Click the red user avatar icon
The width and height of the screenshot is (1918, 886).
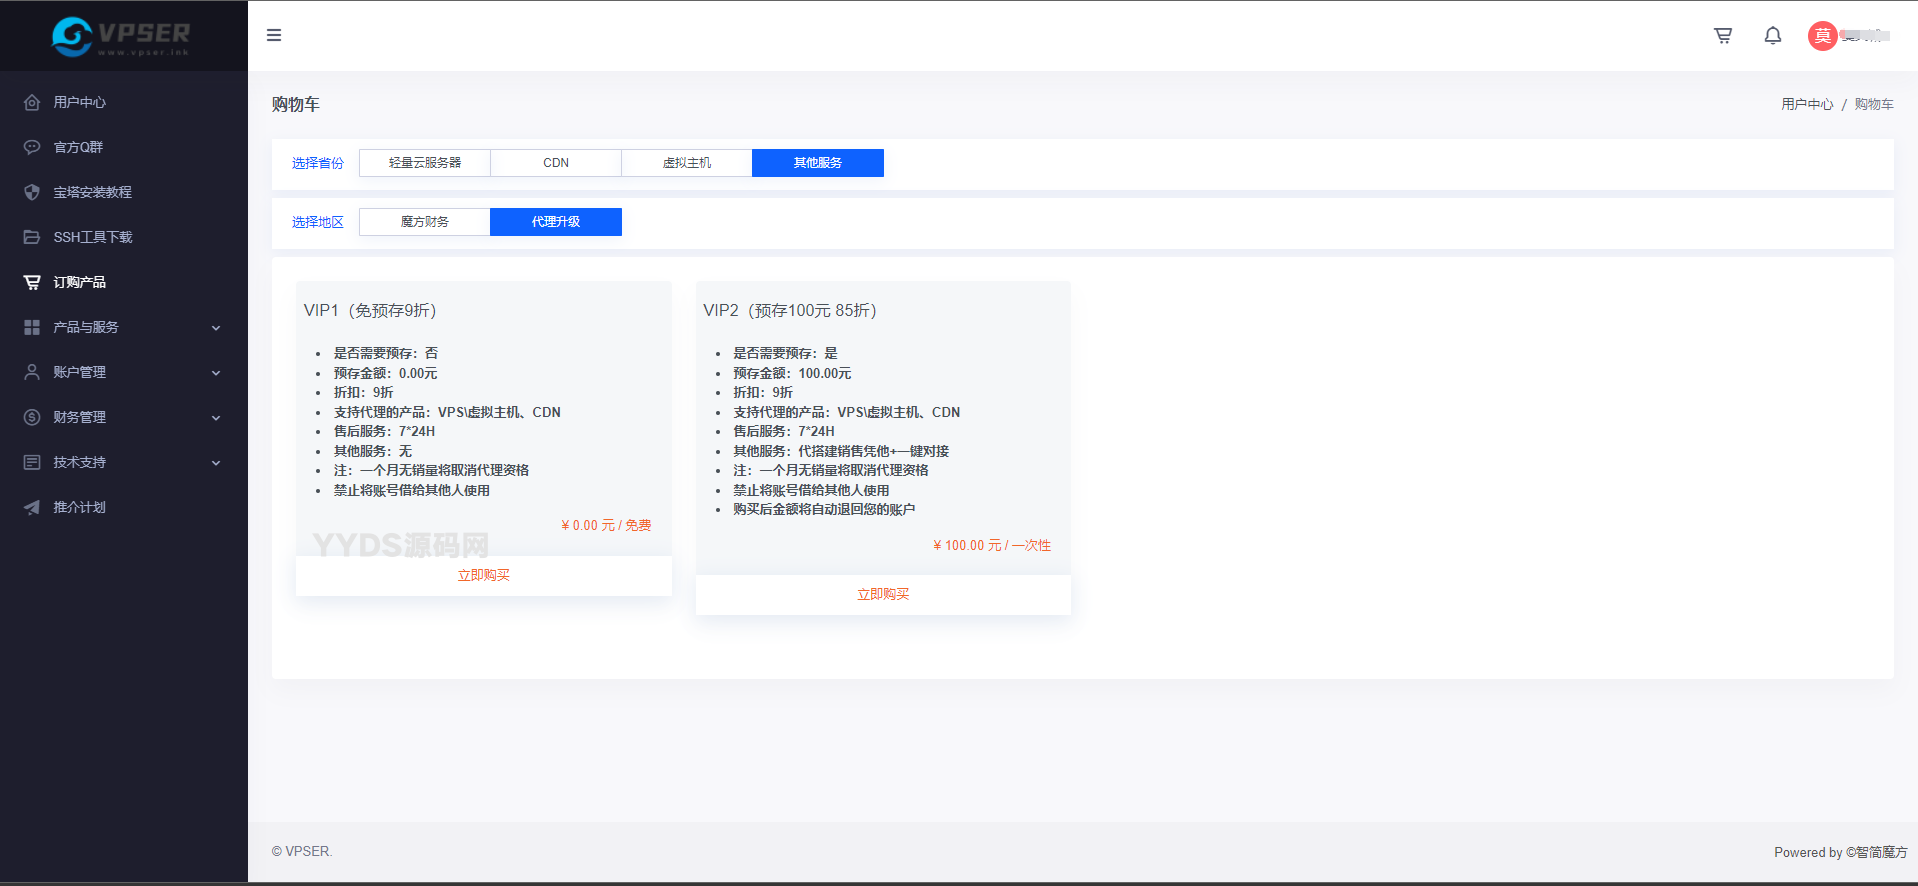pos(1822,36)
